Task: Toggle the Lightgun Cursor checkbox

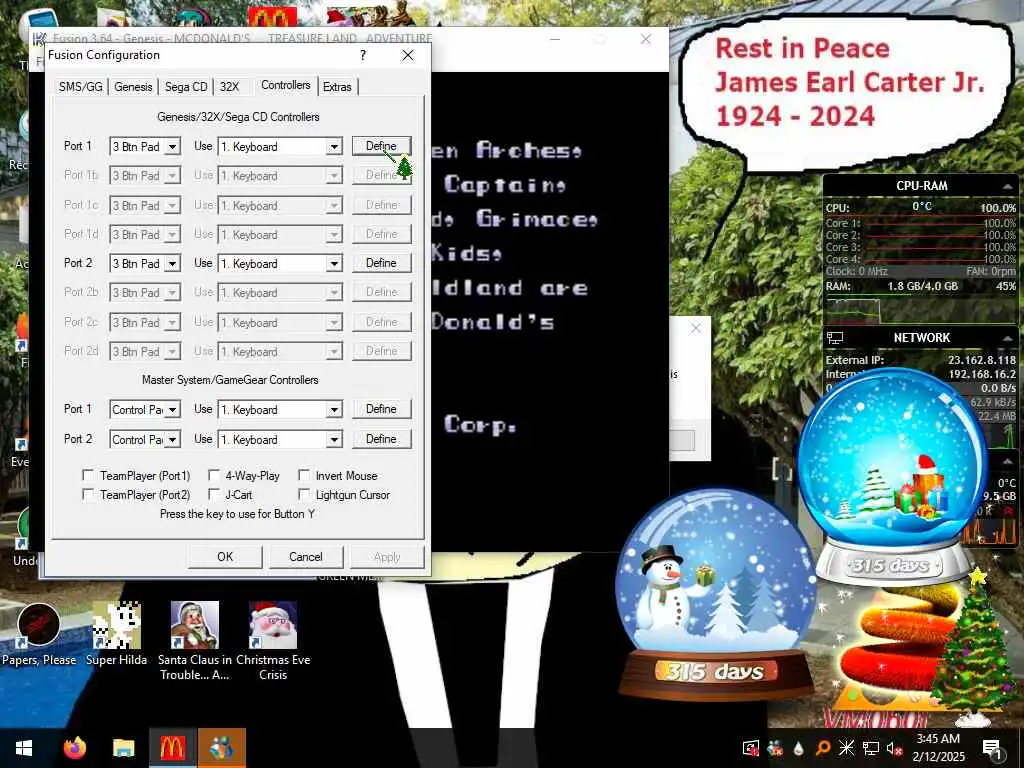Action: [x=304, y=494]
